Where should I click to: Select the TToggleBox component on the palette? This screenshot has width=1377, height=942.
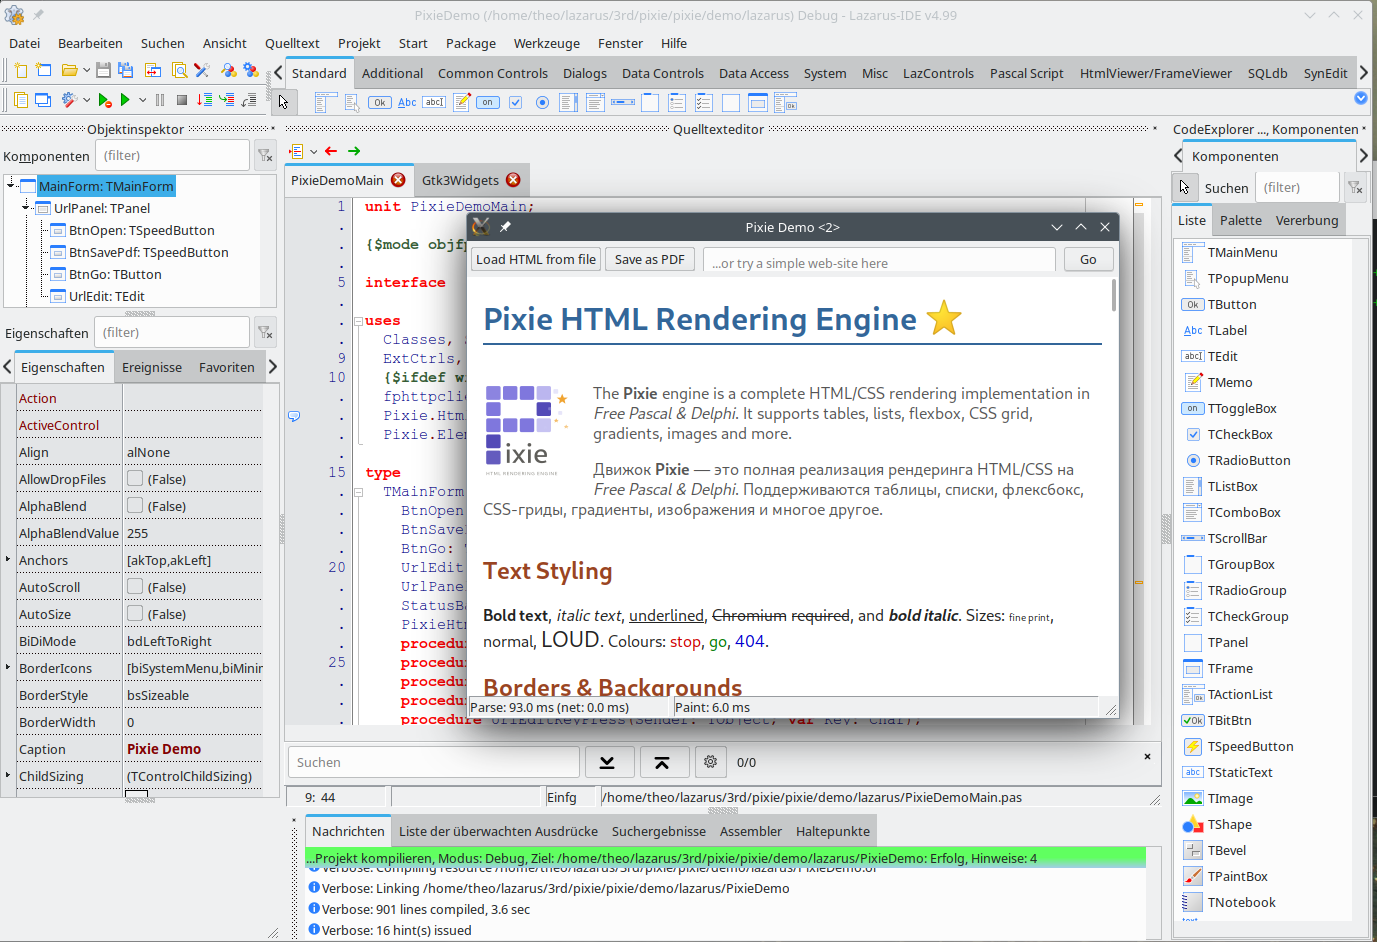(x=487, y=101)
